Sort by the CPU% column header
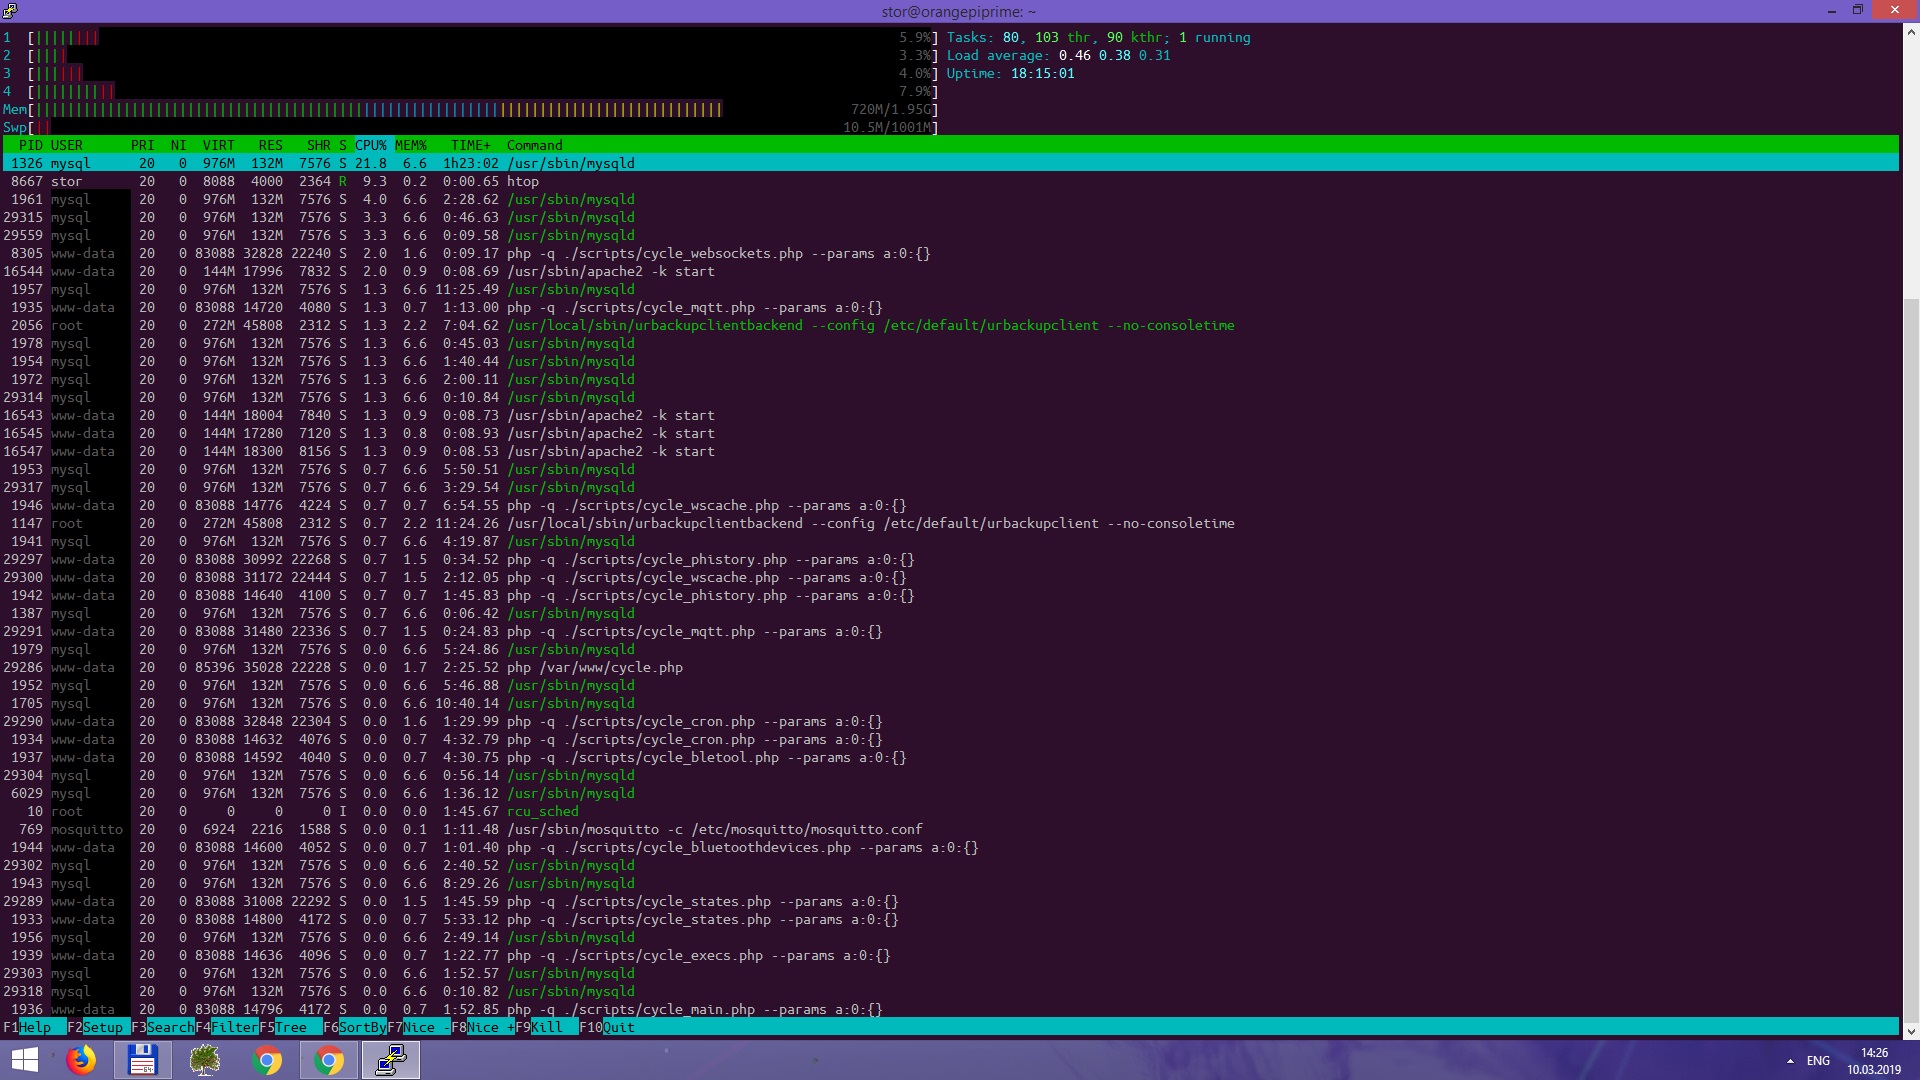The height and width of the screenshot is (1080, 1920). point(370,145)
